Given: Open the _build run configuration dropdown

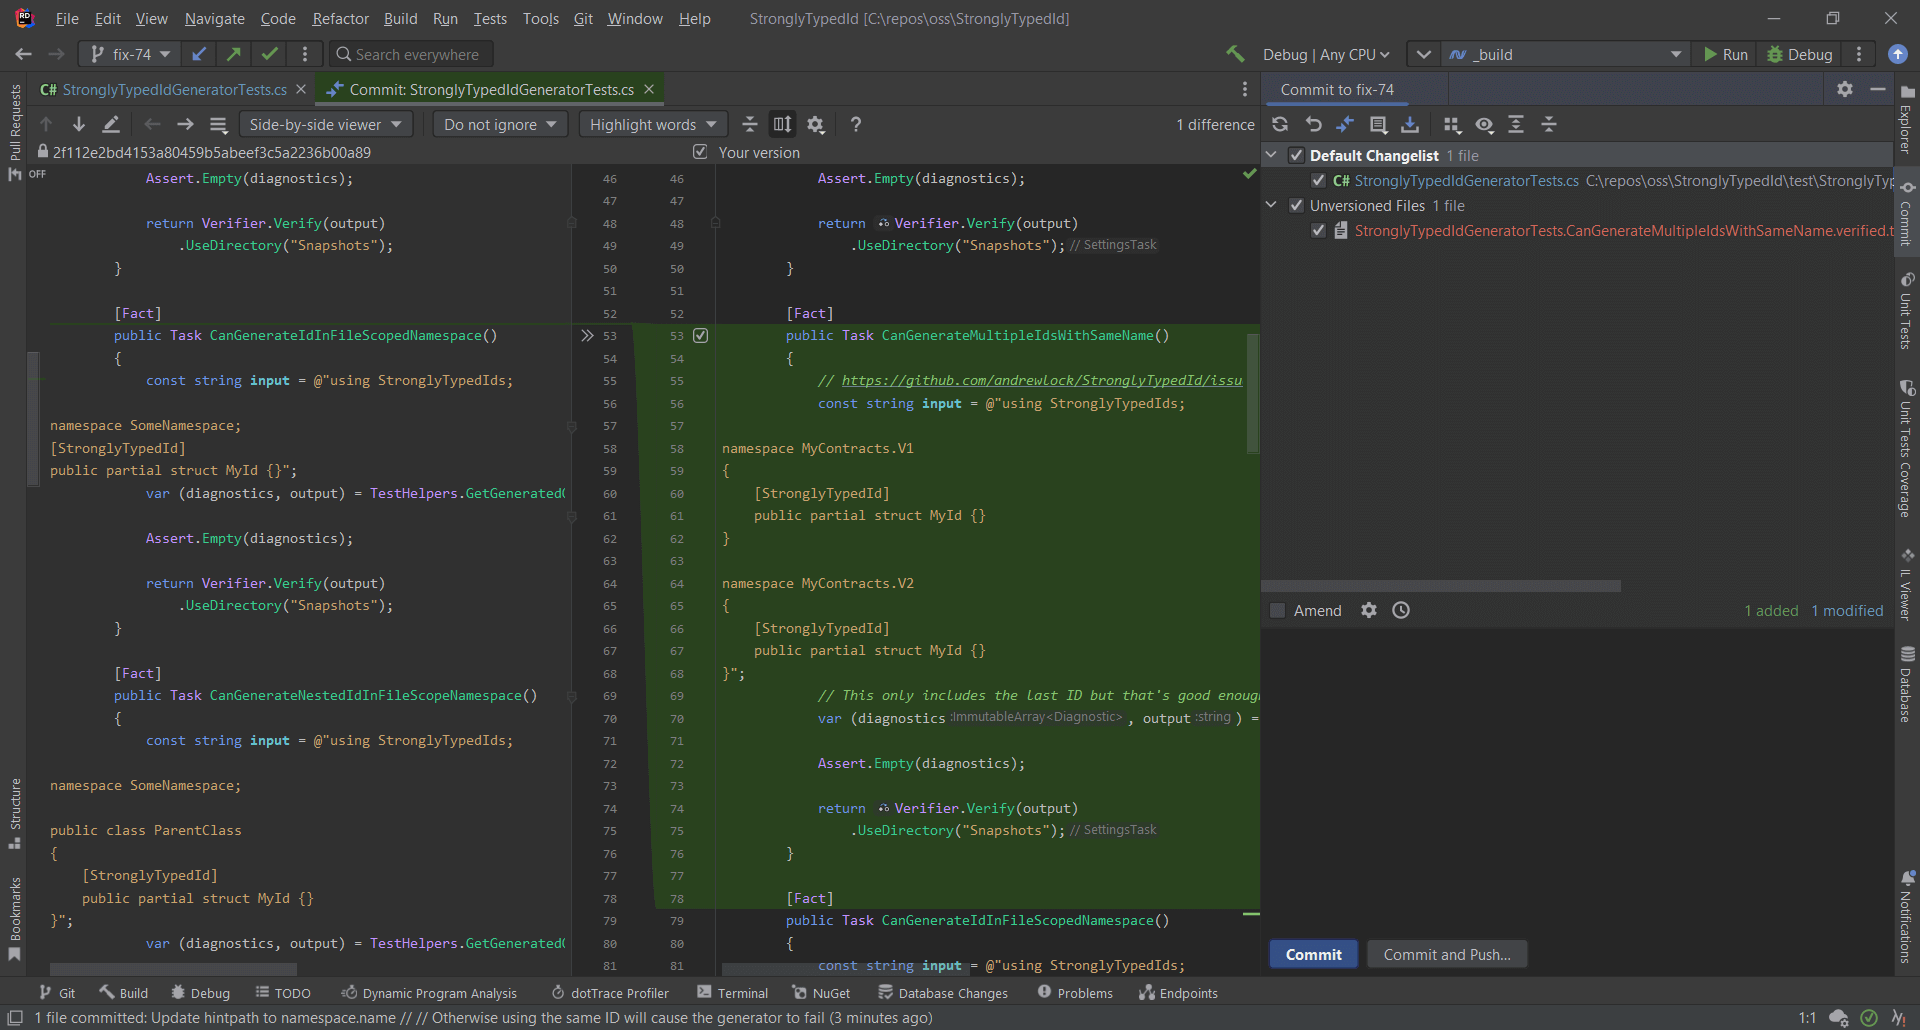Looking at the screenshot, I should (x=1565, y=54).
